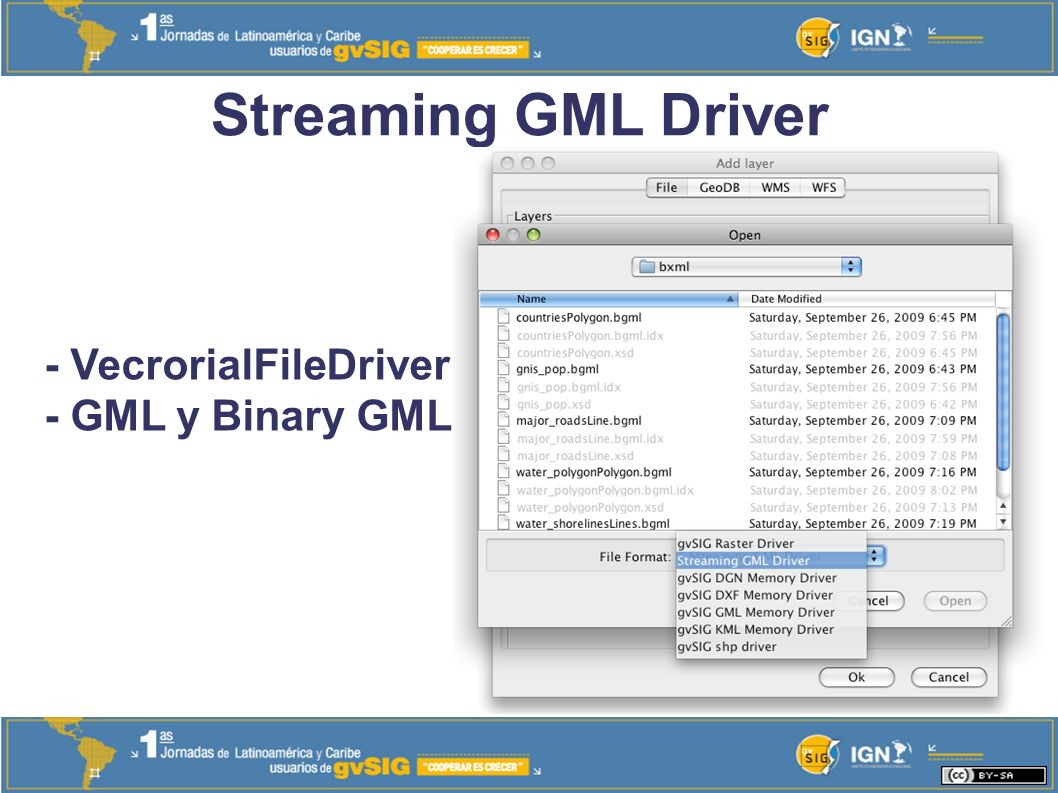The width and height of the screenshot is (1058, 793).
Task: Click the file list scroll up arrow
Action: tap(1003, 505)
